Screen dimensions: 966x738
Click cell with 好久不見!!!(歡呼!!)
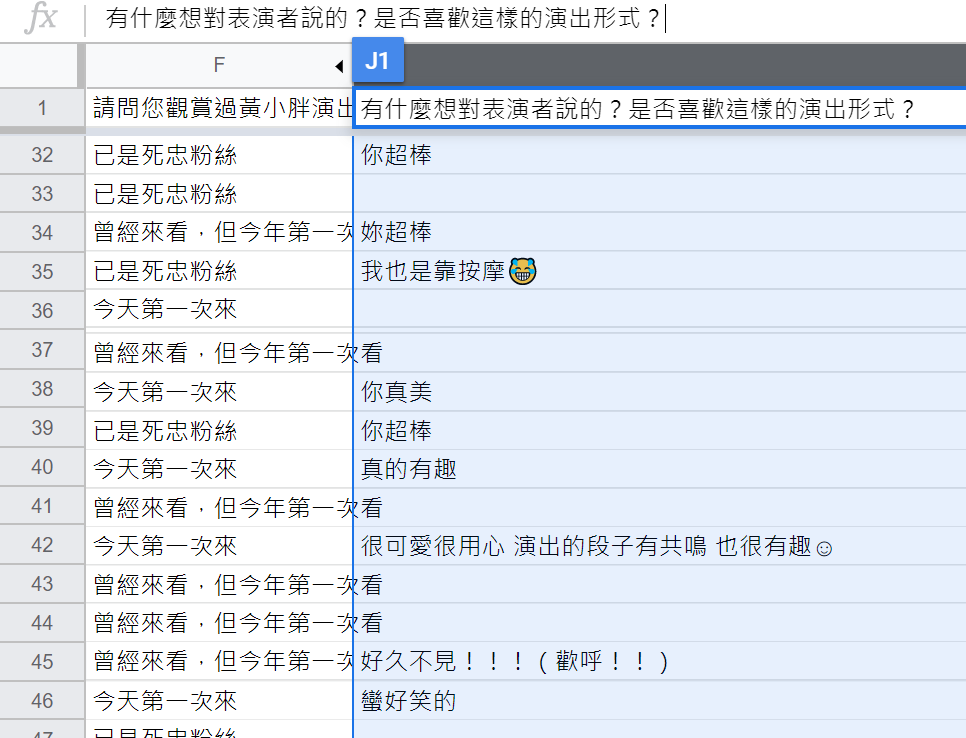(x=513, y=662)
